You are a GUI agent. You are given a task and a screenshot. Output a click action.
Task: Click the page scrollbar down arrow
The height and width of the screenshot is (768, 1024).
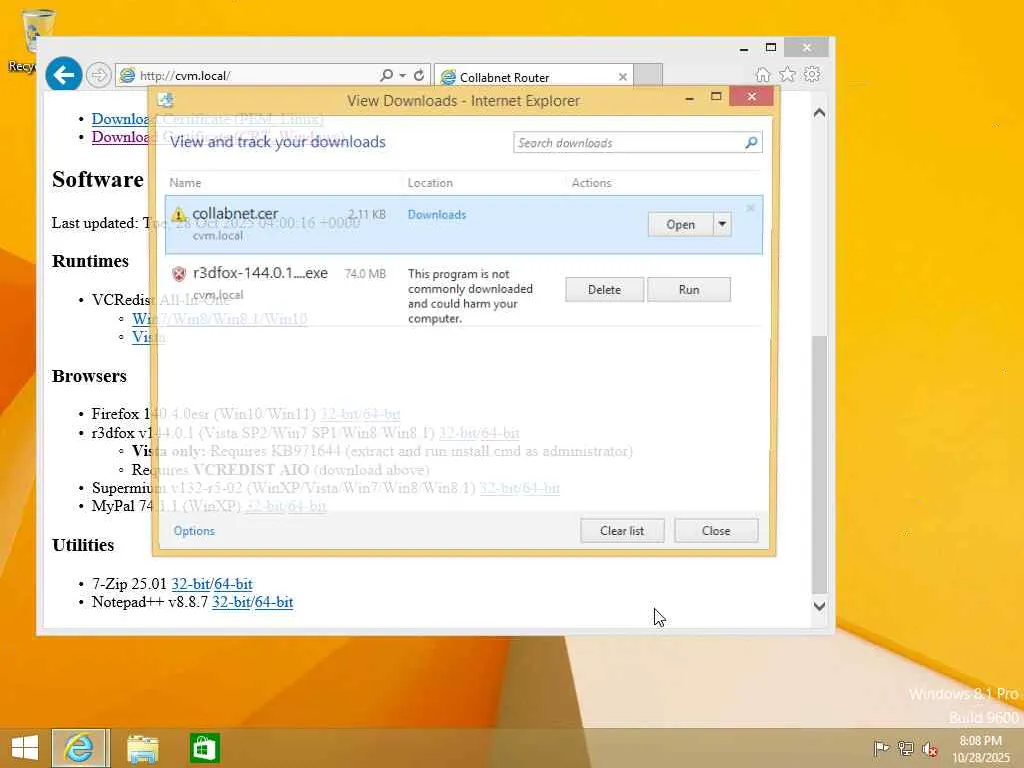click(x=819, y=605)
